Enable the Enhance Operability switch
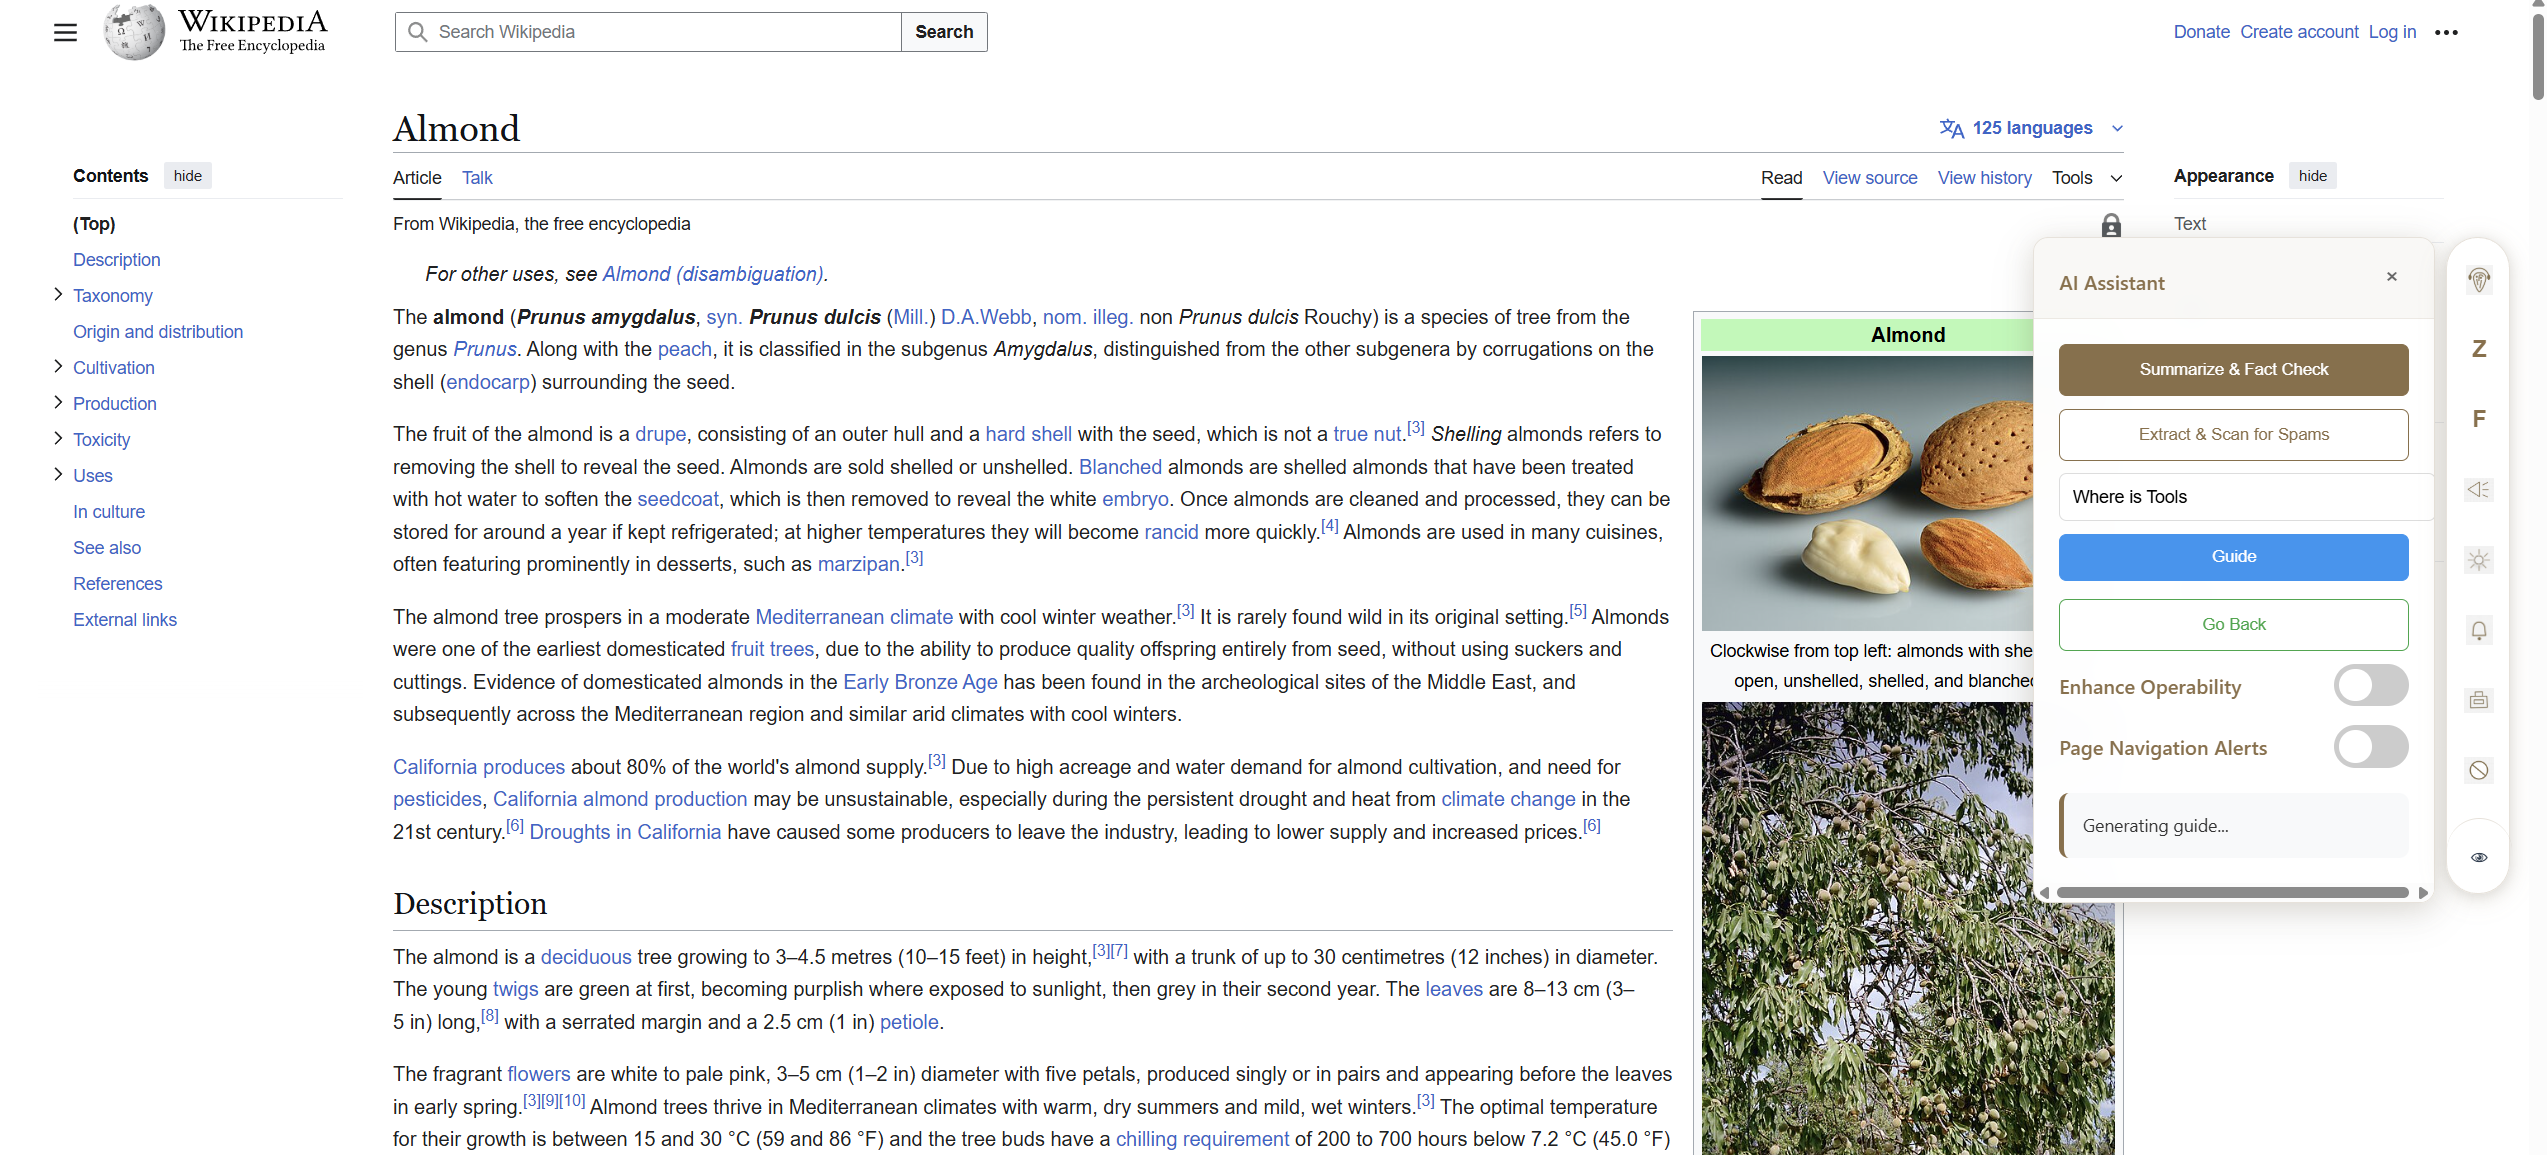Image resolution: width=2547 pixels, height=1155 pixels. click(2370, 686)
